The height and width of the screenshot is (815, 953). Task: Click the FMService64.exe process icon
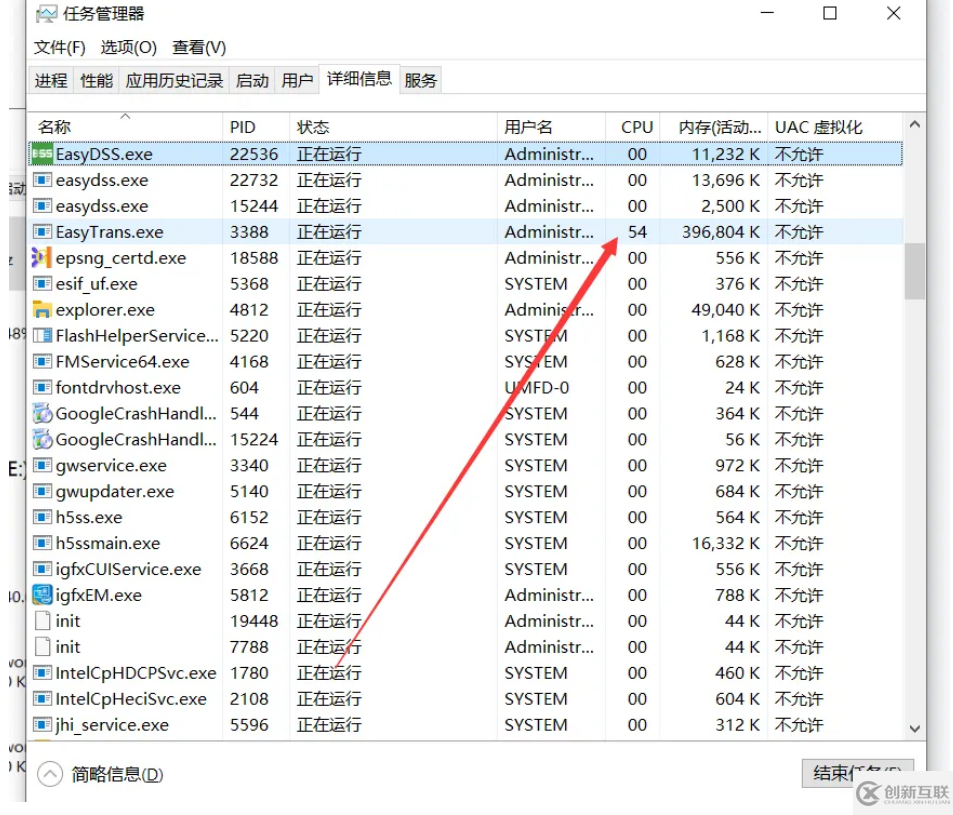42,362
